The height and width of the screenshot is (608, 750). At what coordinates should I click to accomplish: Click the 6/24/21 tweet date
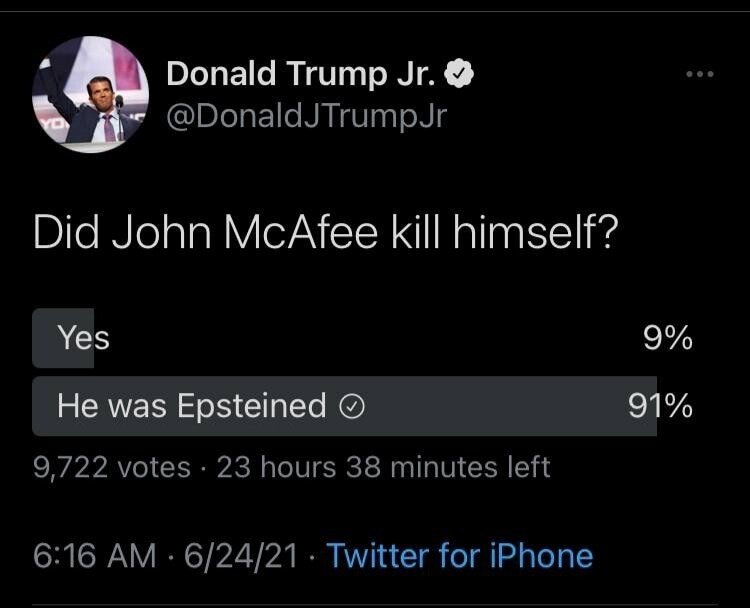point(239,555)
